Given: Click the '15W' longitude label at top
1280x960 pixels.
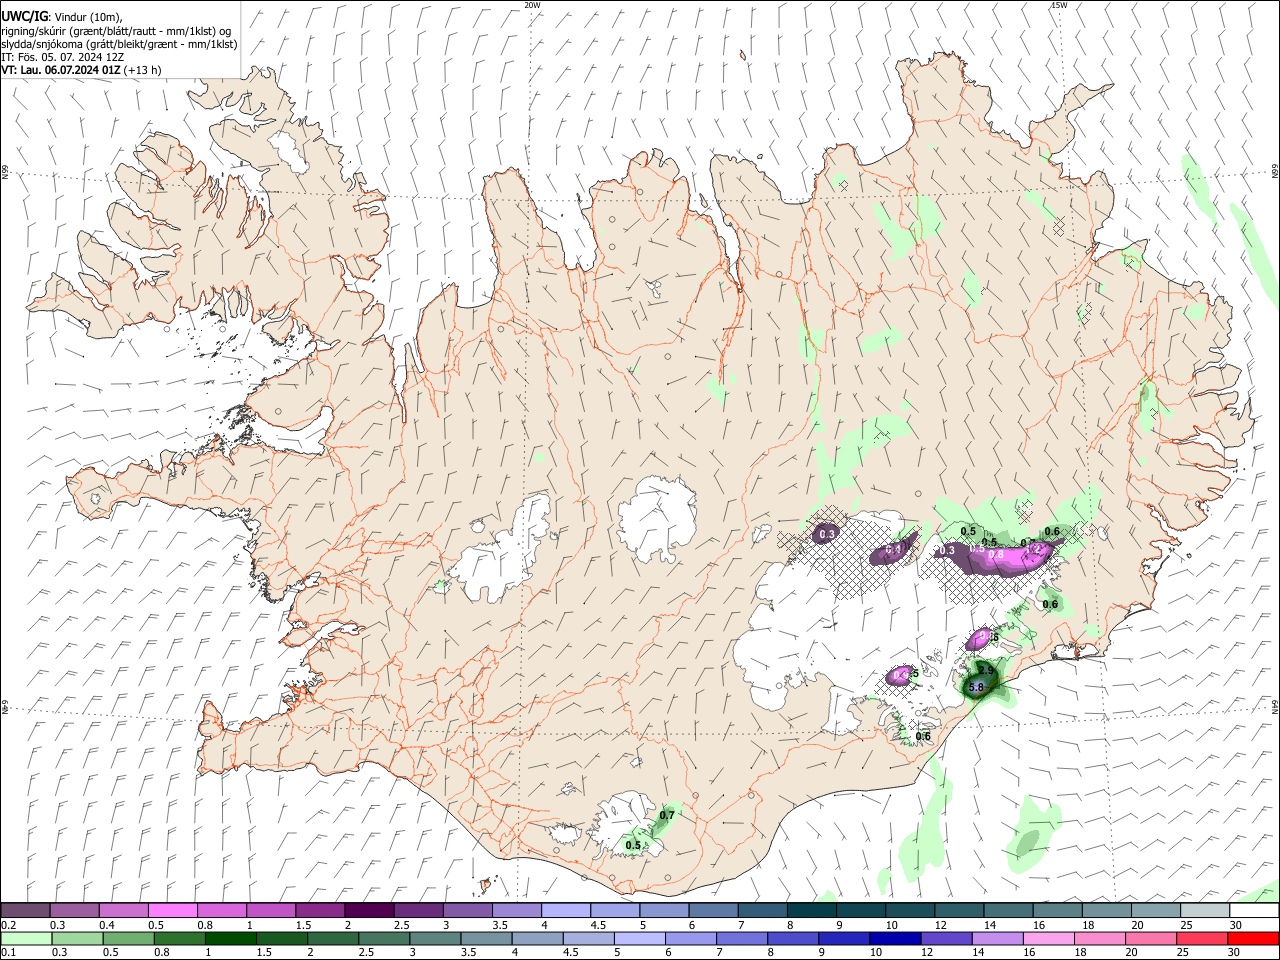Looking at the screenshot, I should pos(1059,5).
